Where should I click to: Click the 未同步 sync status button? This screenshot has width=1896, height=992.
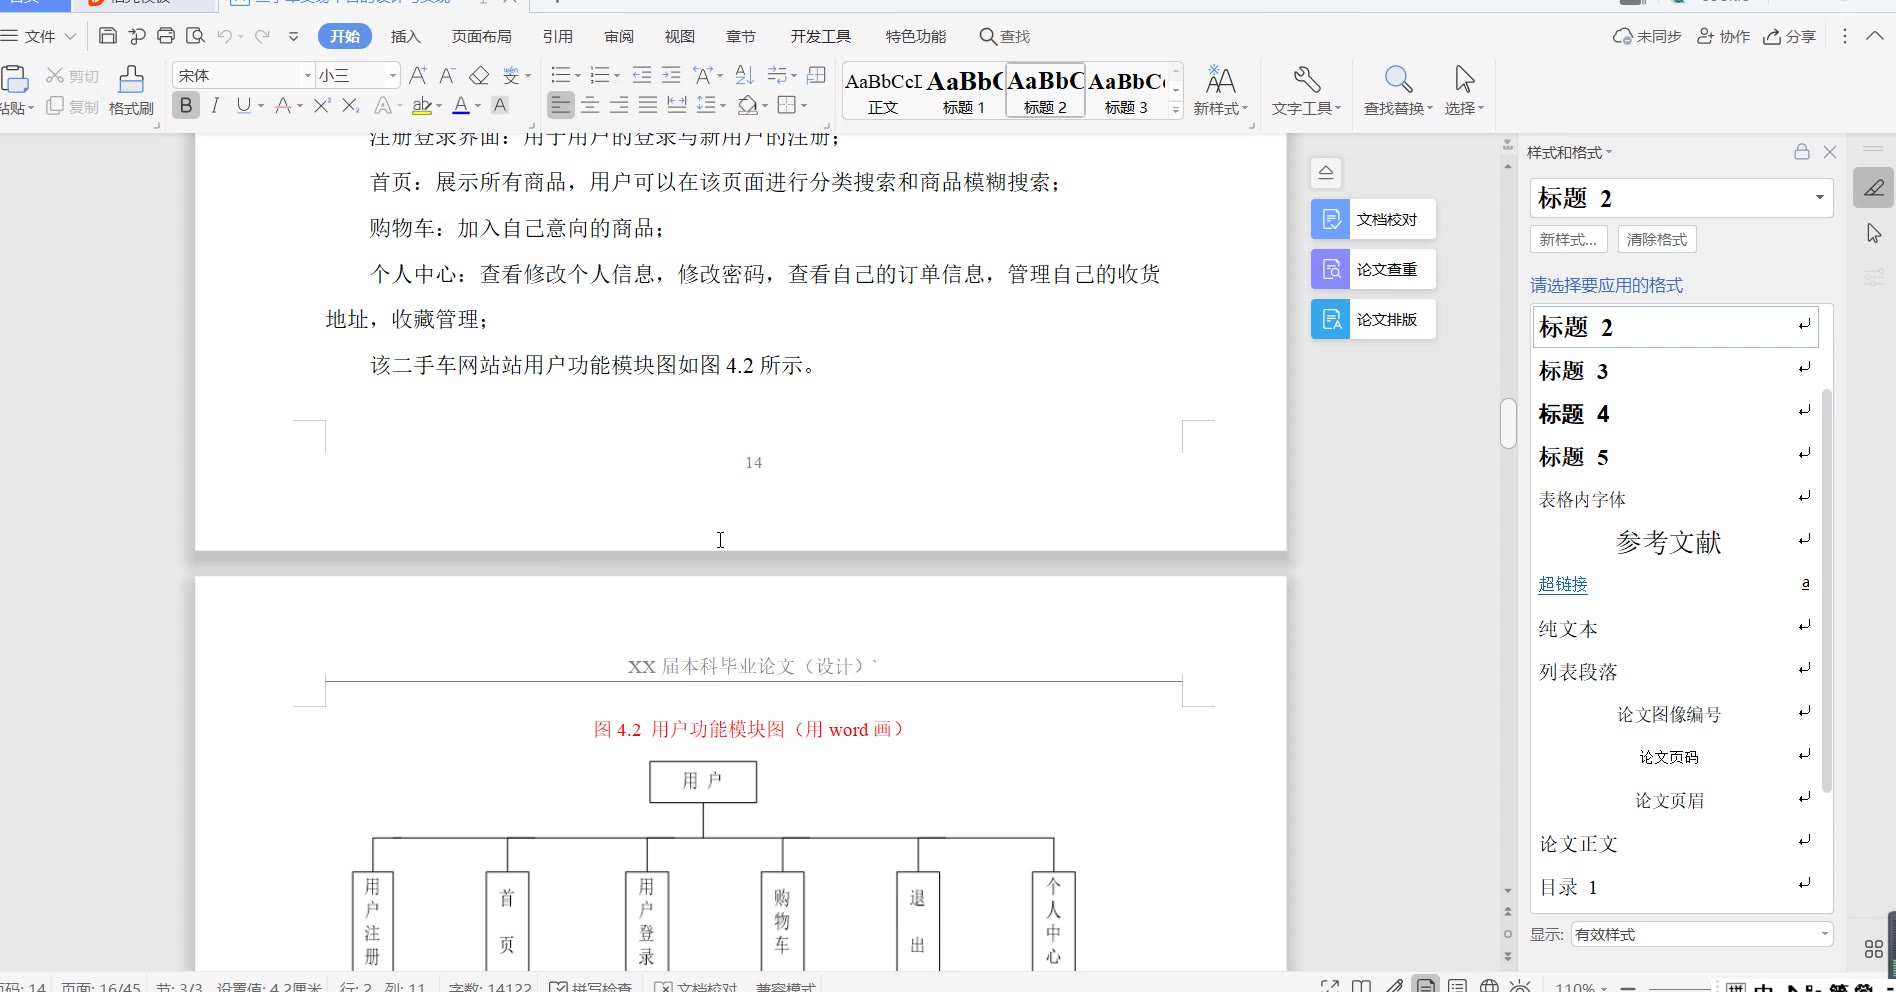pos(1647,36)
